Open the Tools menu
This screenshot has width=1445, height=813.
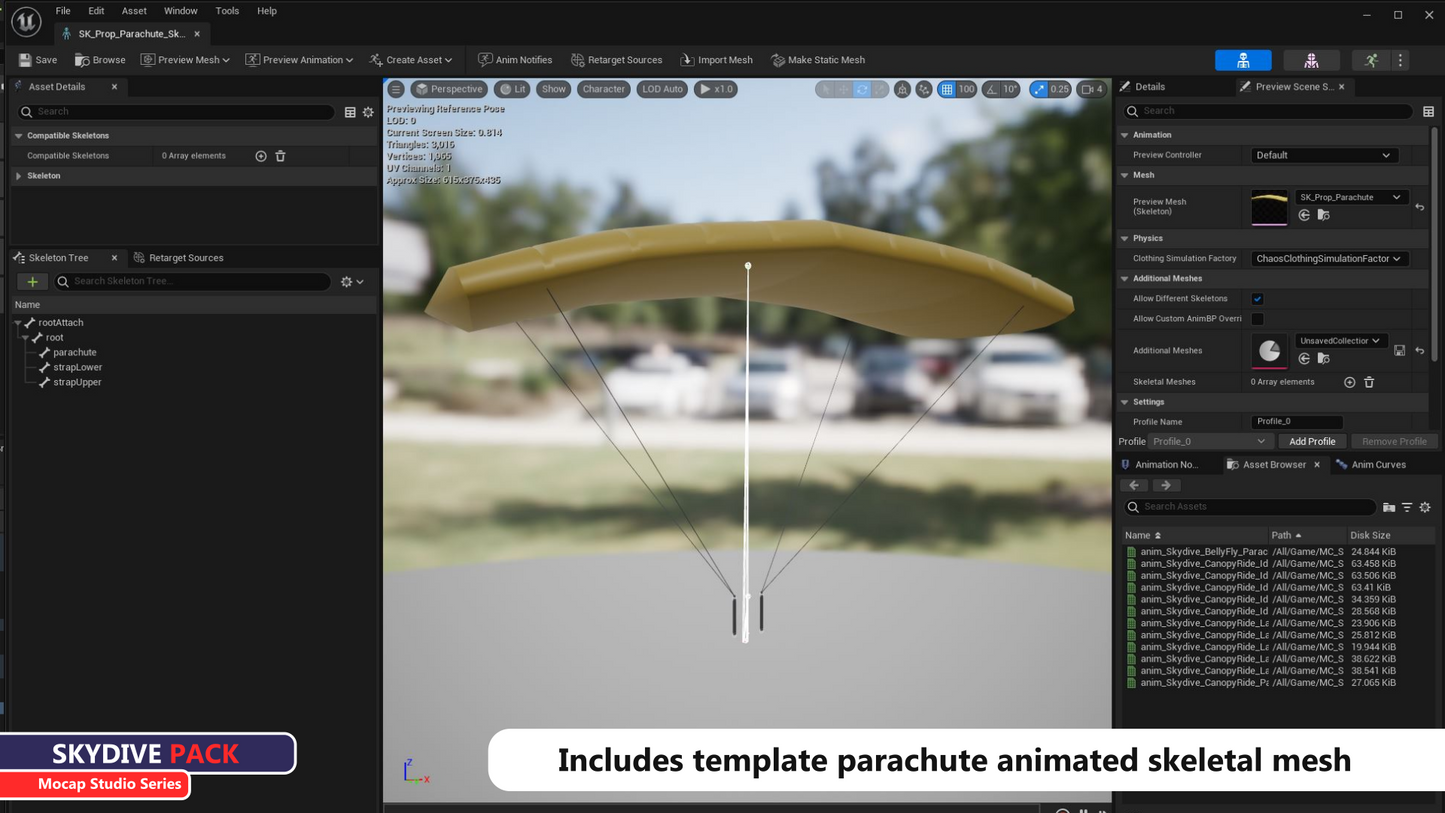[227, 11]
